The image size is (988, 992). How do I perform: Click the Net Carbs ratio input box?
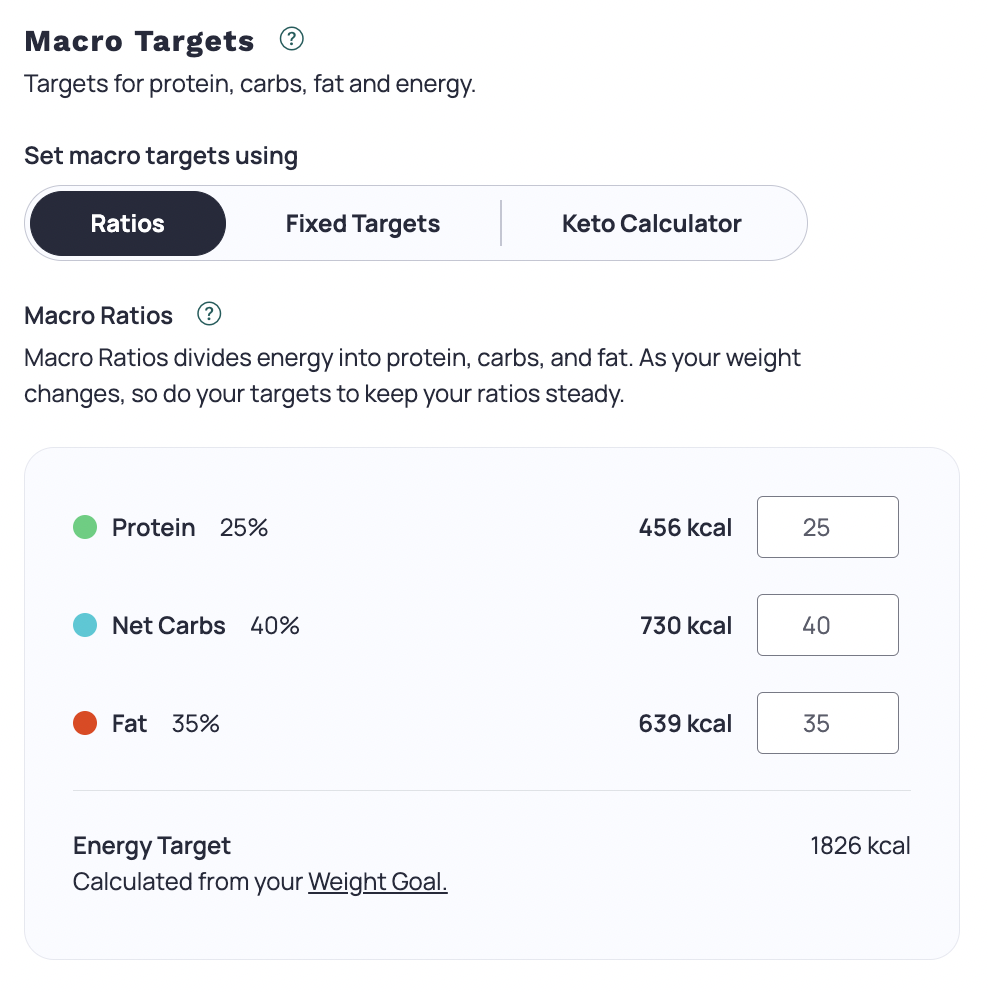click(827, 625)
